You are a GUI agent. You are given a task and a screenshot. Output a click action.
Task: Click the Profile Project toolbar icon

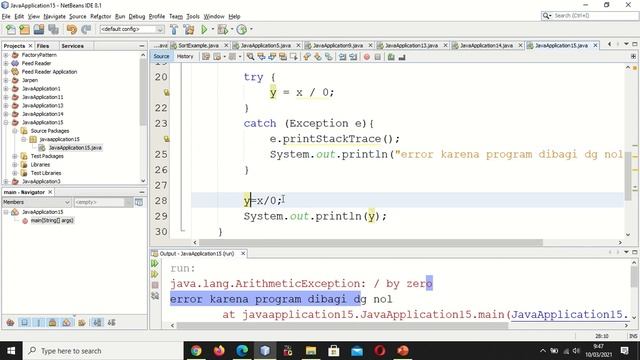point(242,29)
